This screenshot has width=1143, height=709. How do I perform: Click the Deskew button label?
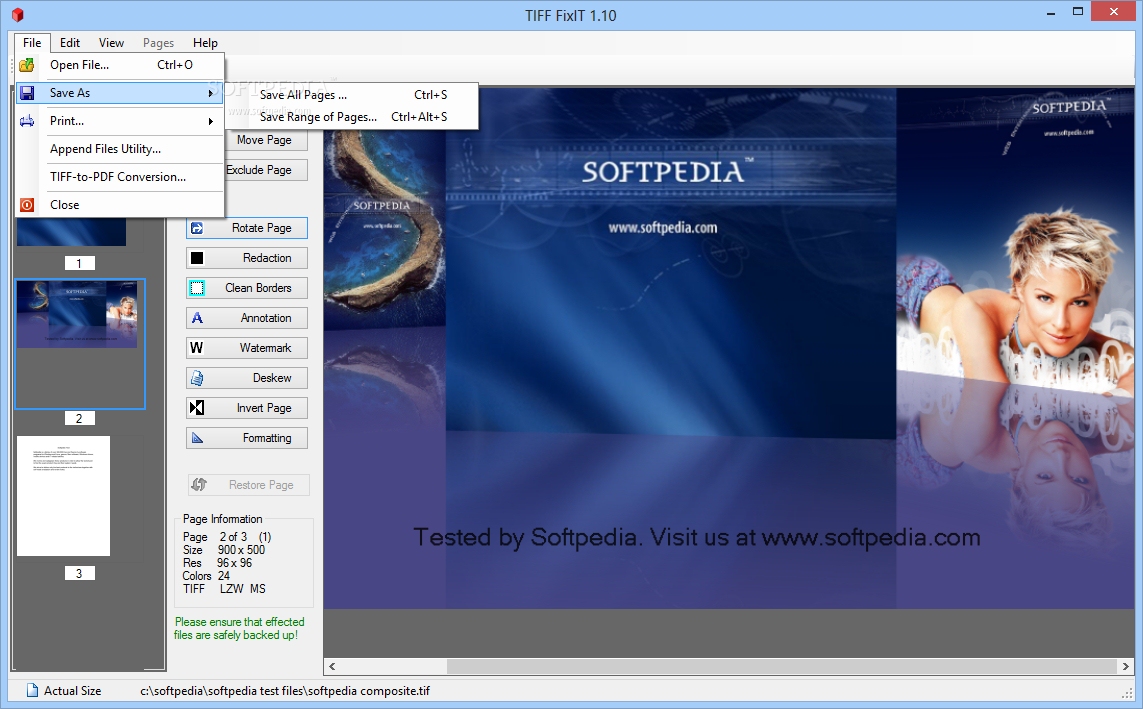pos(272,378)
